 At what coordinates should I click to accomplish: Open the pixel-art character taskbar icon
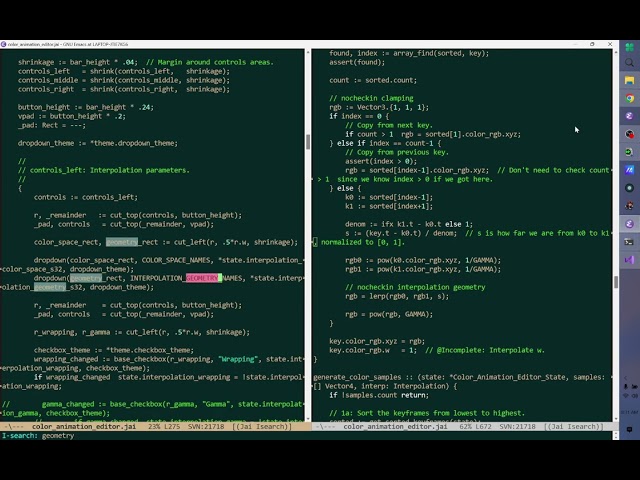[x=629, y=206]
